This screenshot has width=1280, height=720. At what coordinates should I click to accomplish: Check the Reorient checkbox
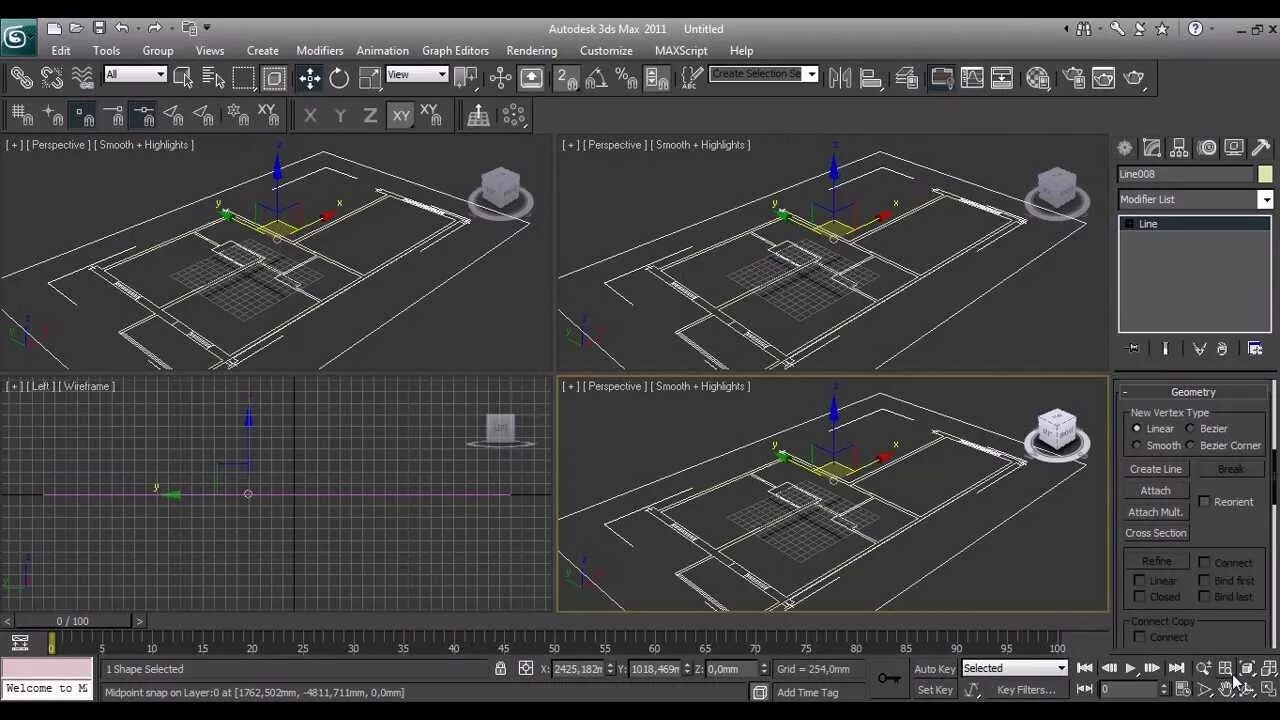1204,501
